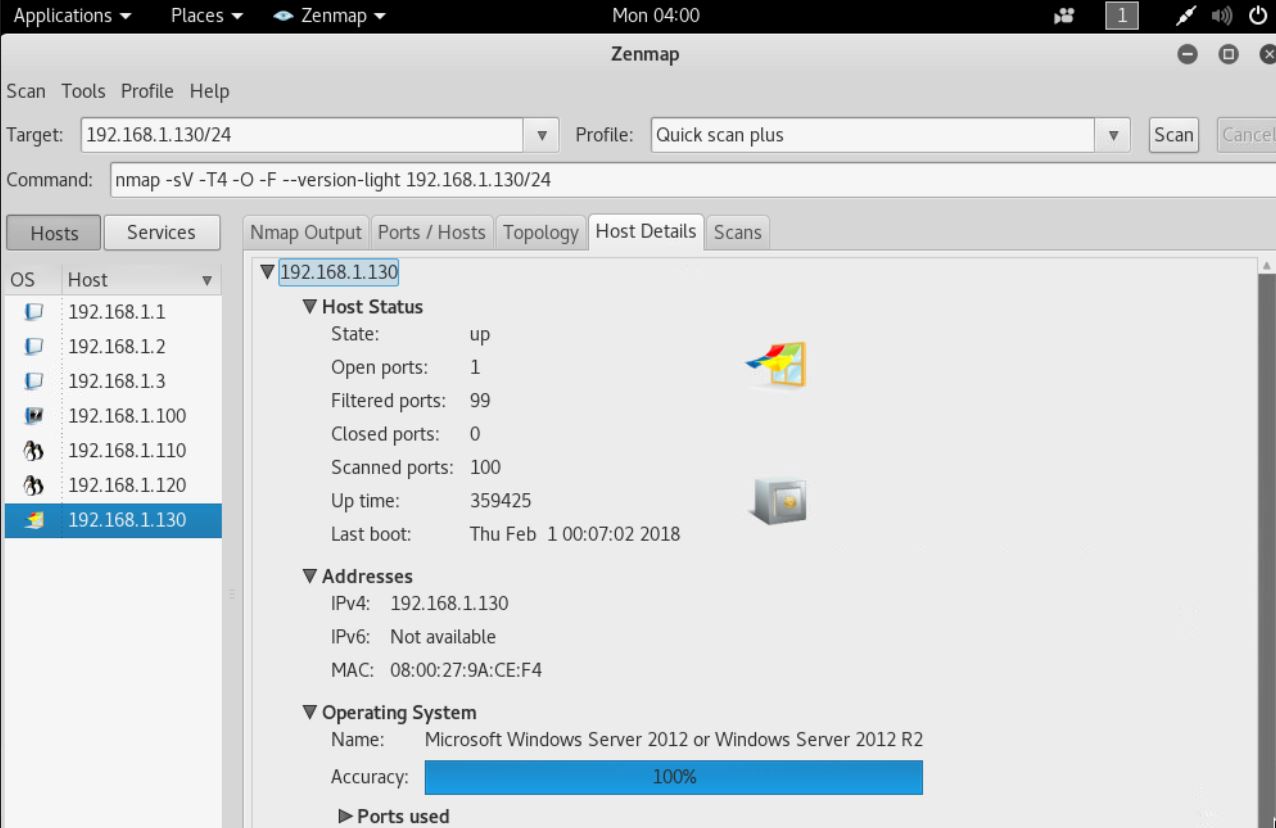Screen dimensions: 1276x828
Task: Switch to the Services view
Action: tap(161, 231)
